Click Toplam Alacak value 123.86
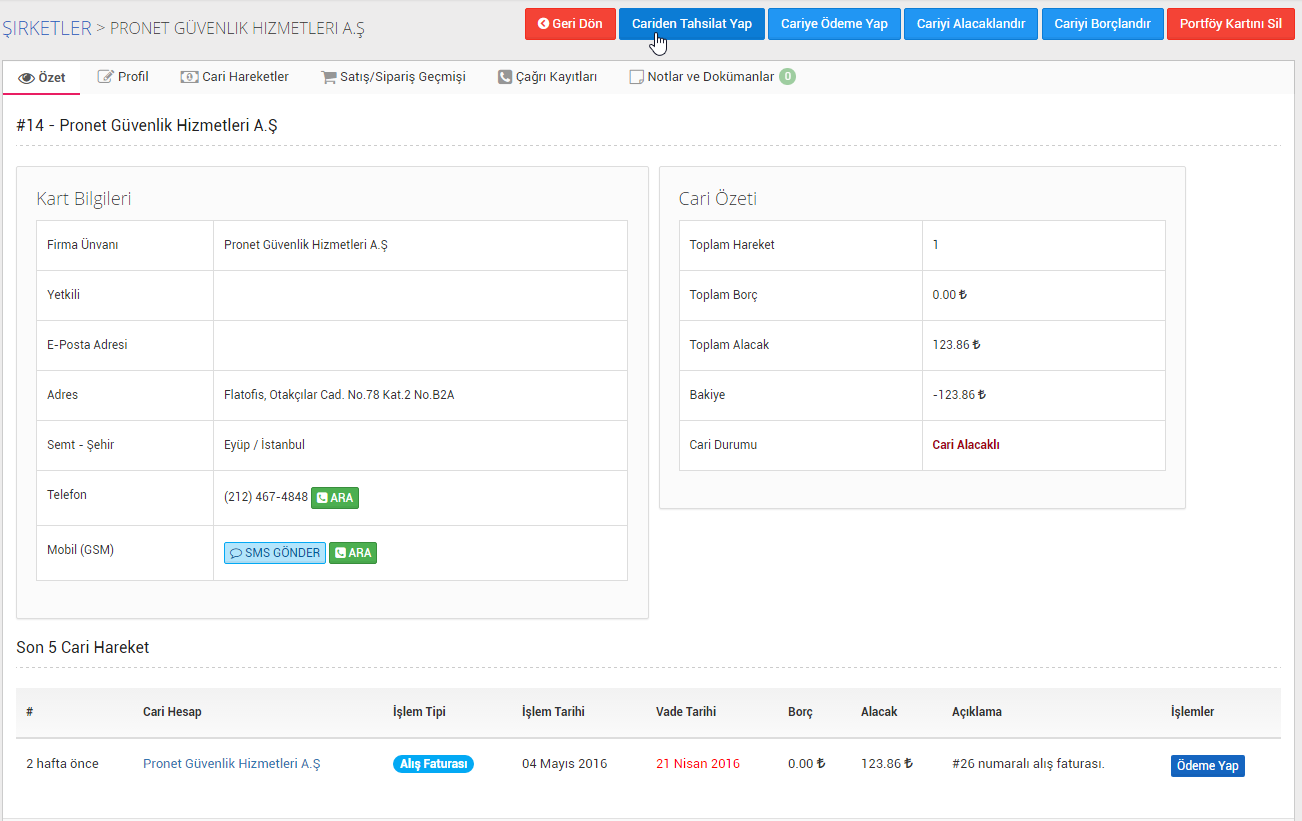1302x821 pixels. pyautogui.click(x=956, y=345)
